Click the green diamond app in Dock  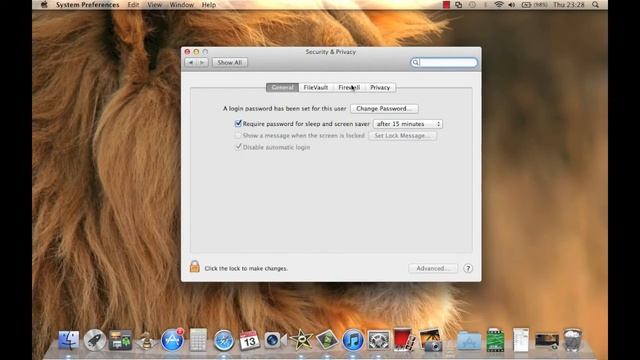click(327, 340)
